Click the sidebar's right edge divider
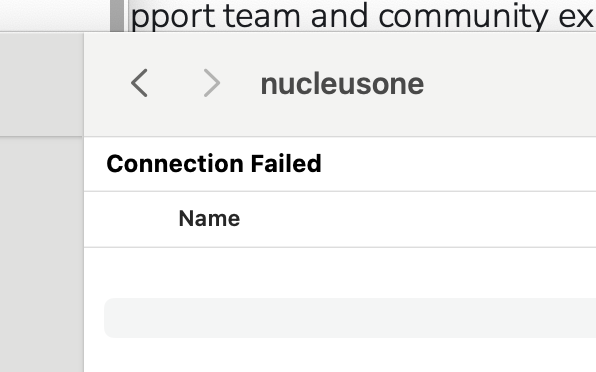596x372 pixels. pyautogui.click(x=84, y=201)
